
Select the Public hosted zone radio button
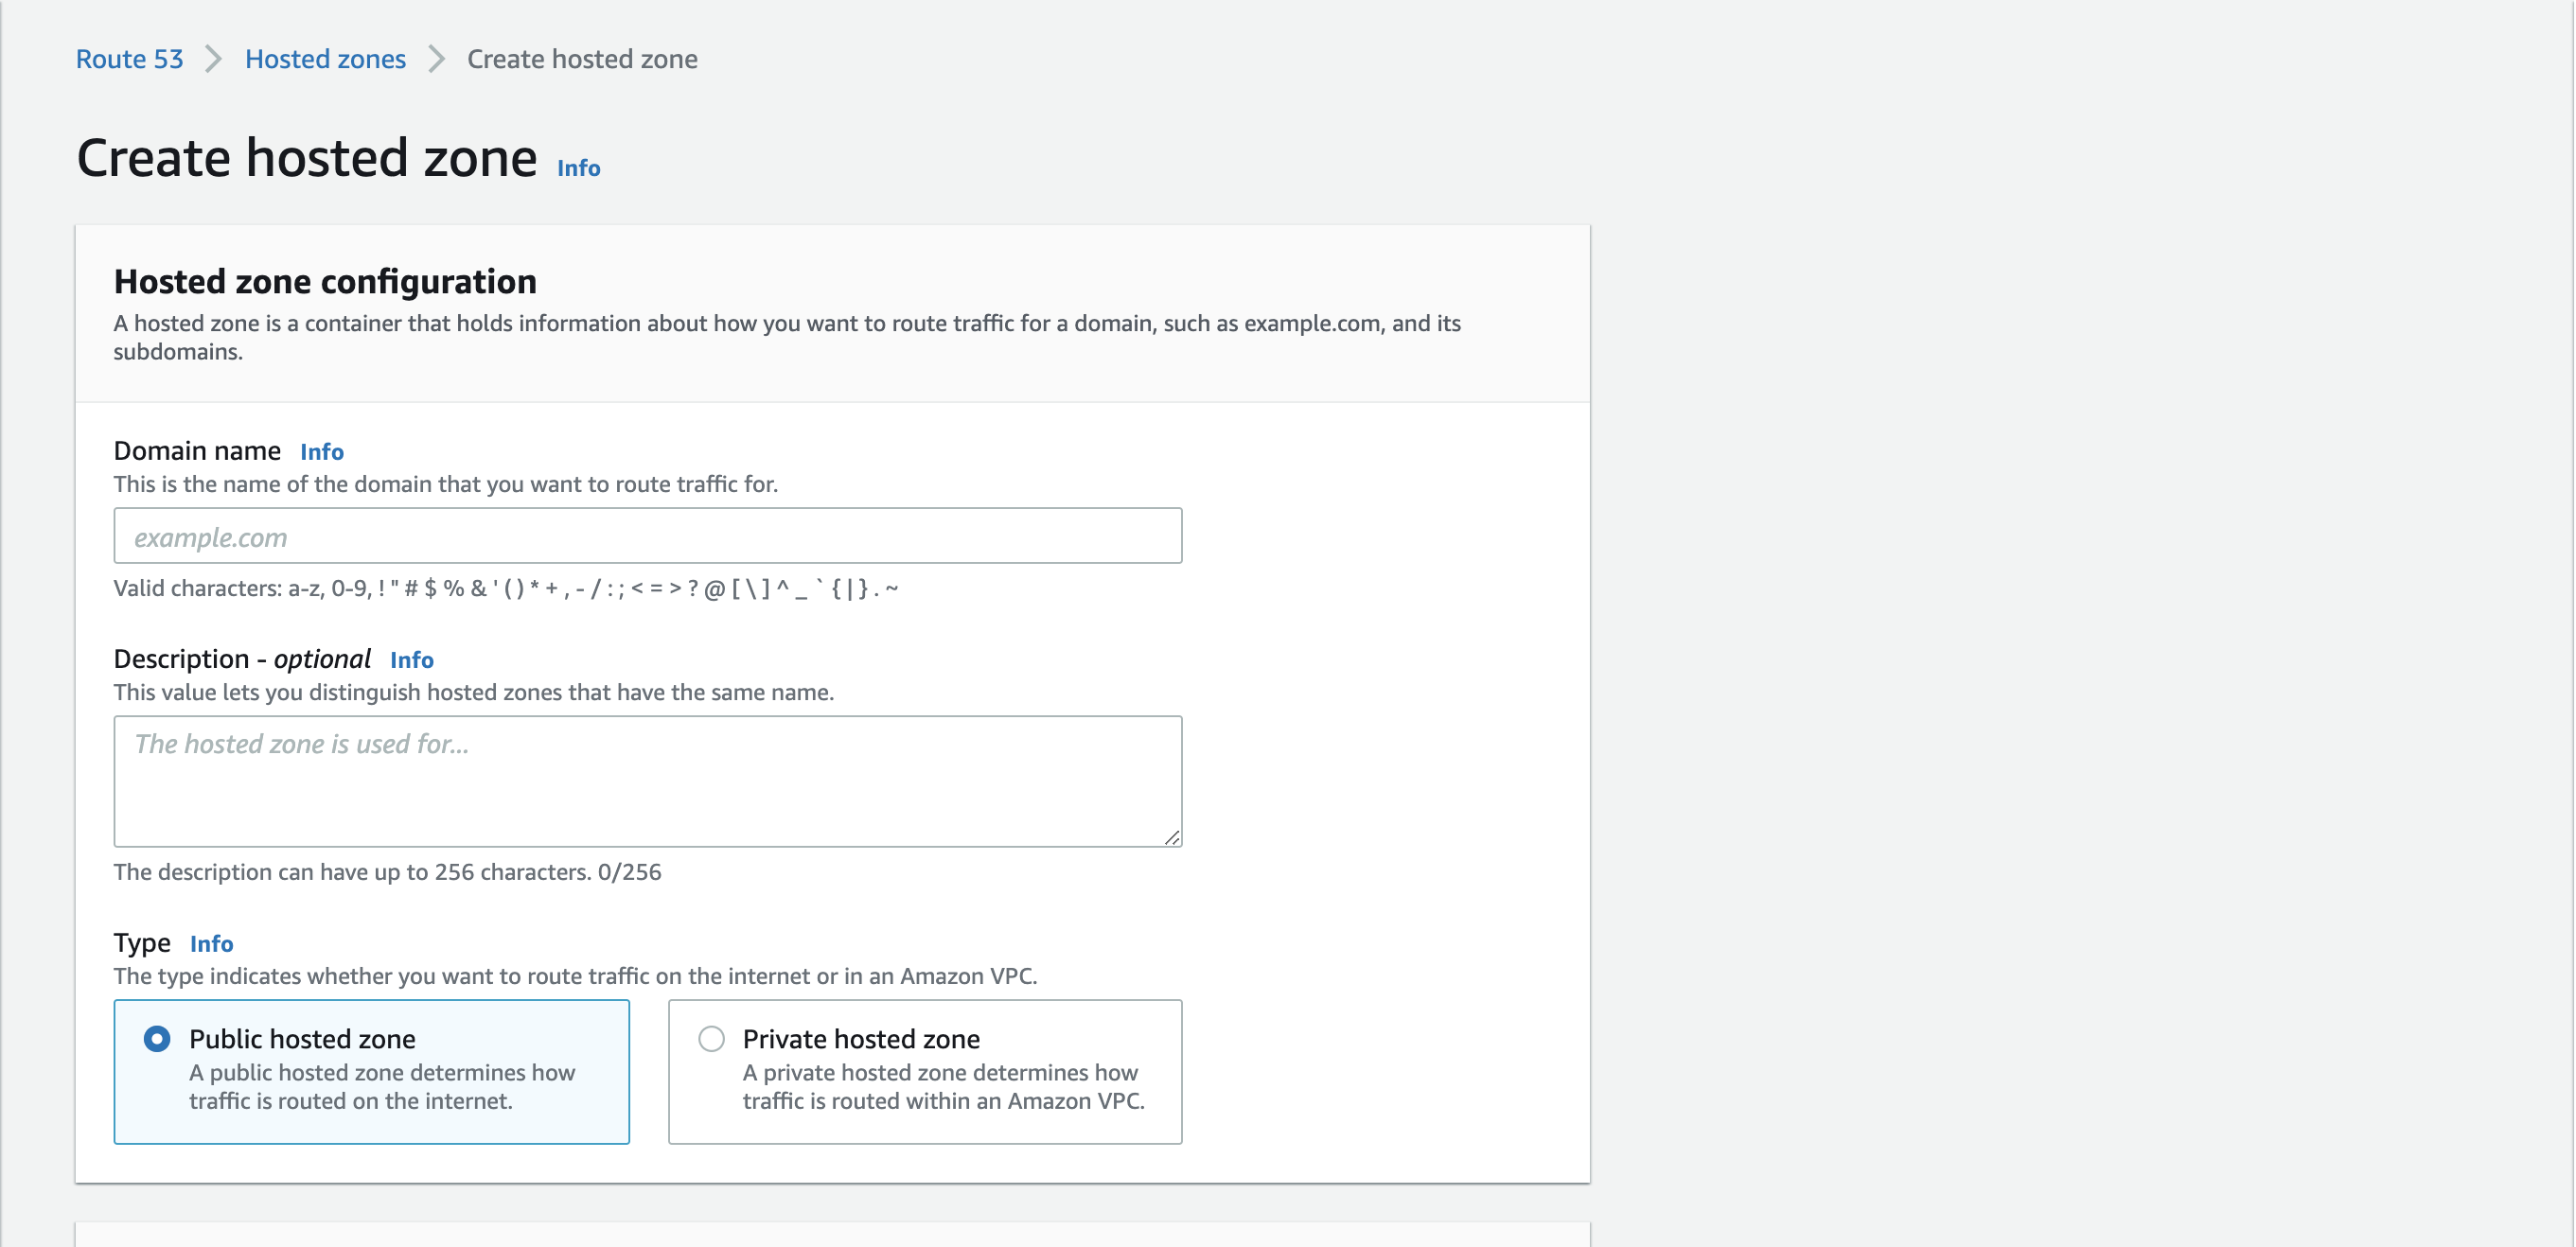pyautogui.click(x=157, y=1039)
